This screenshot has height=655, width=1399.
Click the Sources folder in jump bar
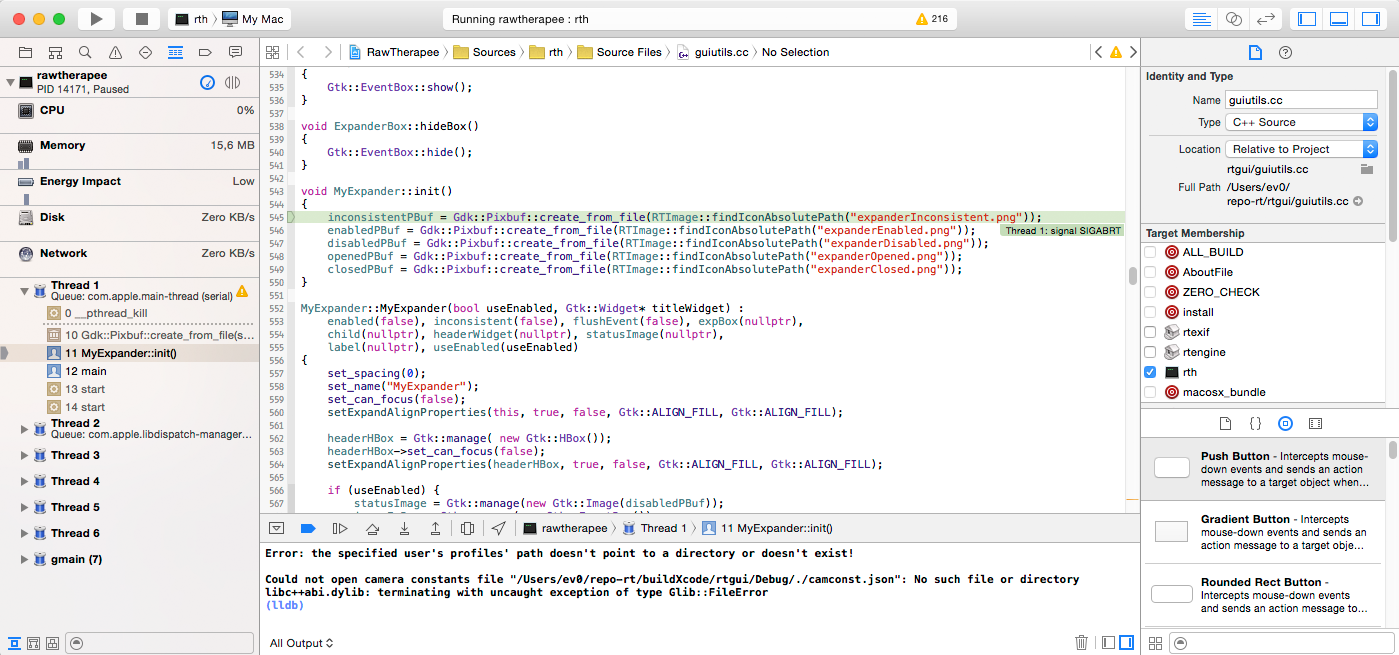point(484,52)
